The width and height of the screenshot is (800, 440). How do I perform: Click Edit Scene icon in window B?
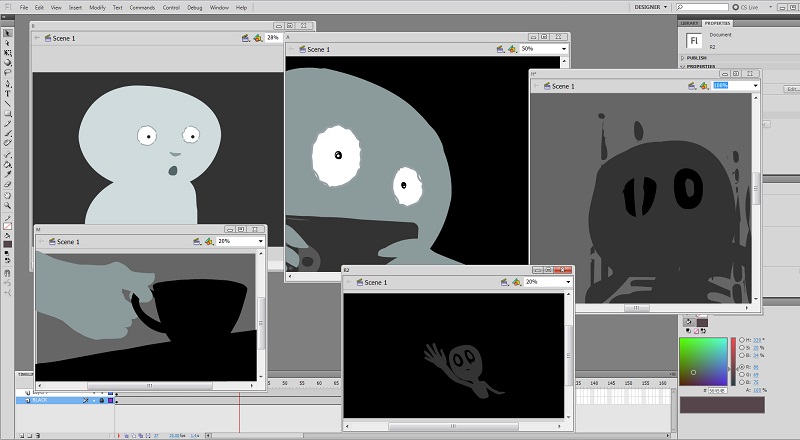pos(245,38)
